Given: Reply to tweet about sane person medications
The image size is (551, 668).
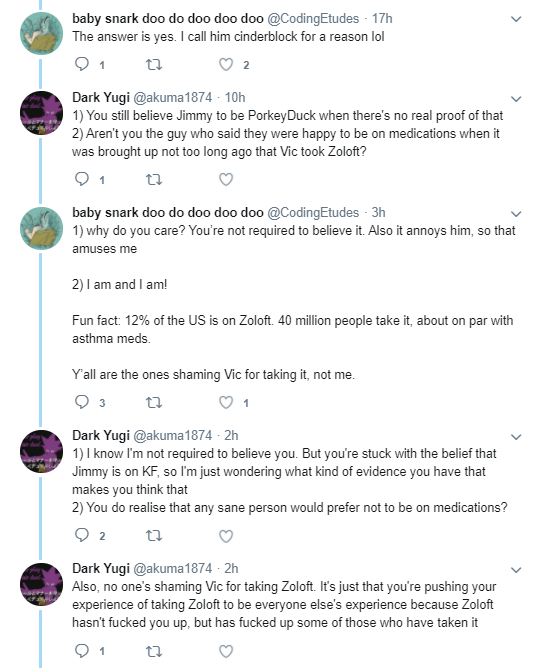Looking at the screenshot, I should [x=82, y=536].
